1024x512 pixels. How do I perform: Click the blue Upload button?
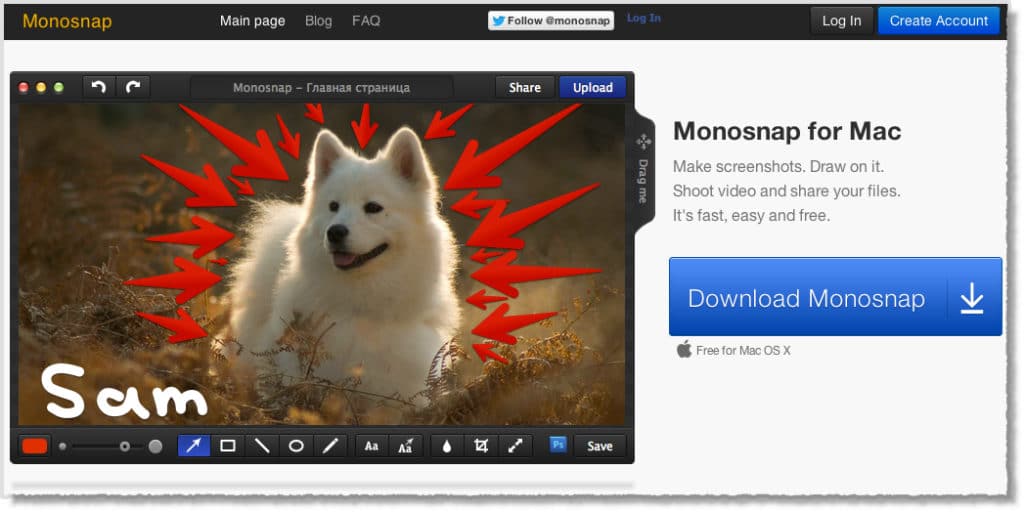[x=593, y=88]
